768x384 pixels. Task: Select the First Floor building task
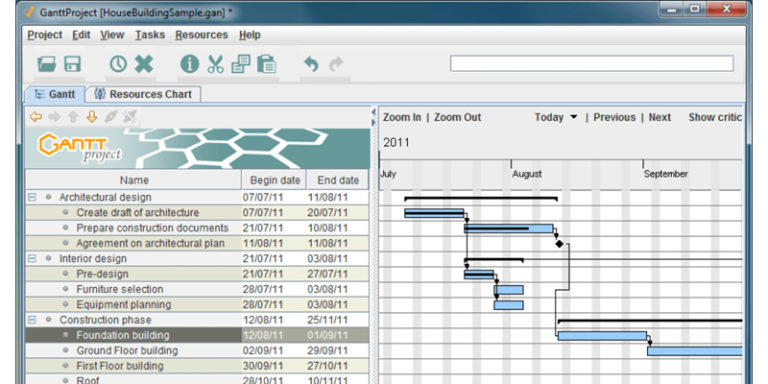pos(120,366)
